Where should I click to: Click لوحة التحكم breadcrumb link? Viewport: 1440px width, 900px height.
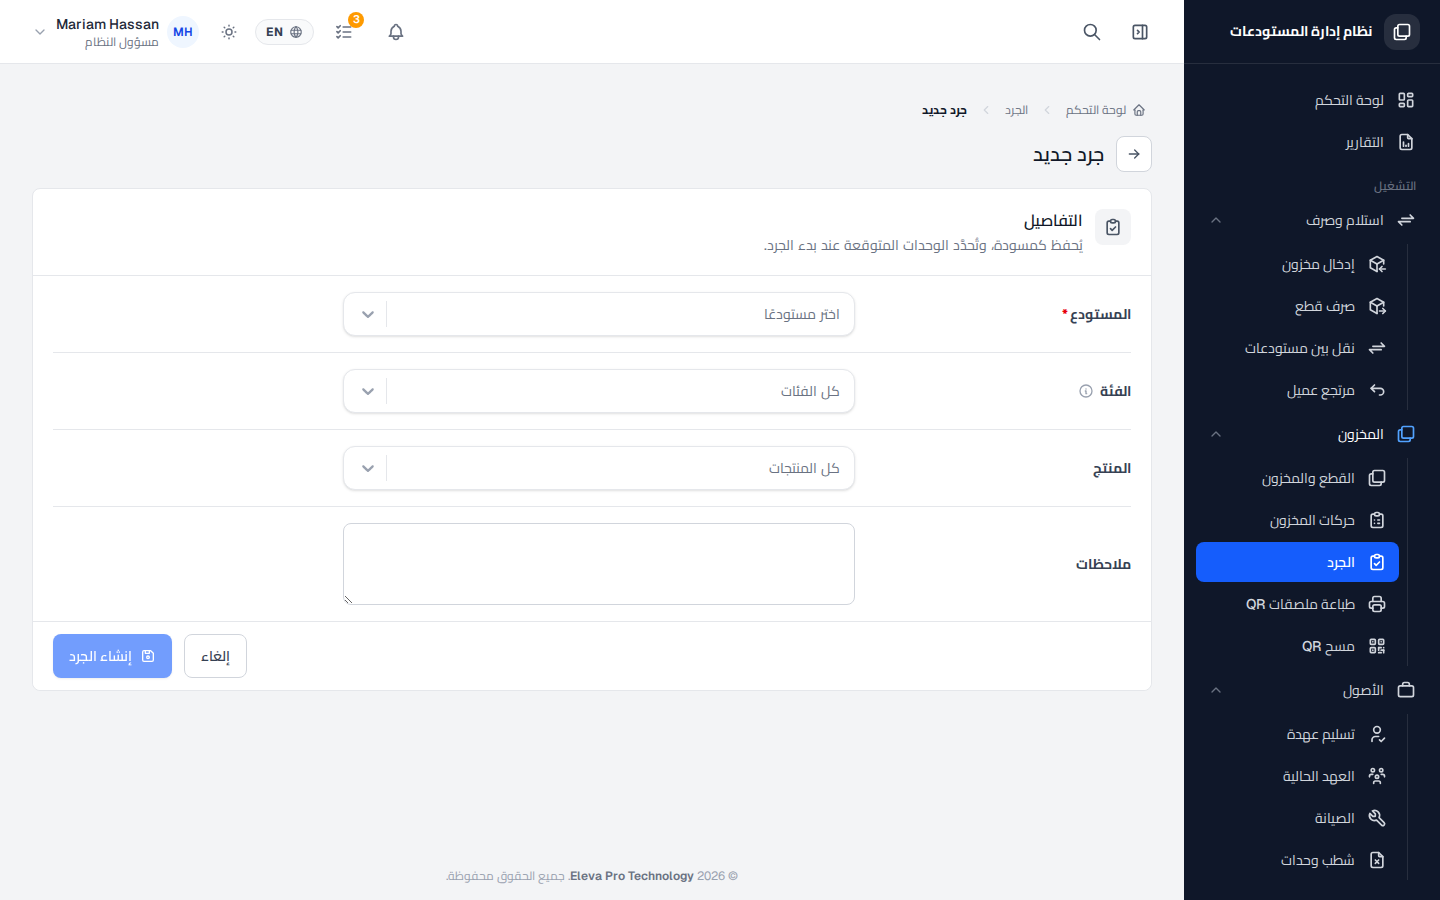tap(1096, 110)
